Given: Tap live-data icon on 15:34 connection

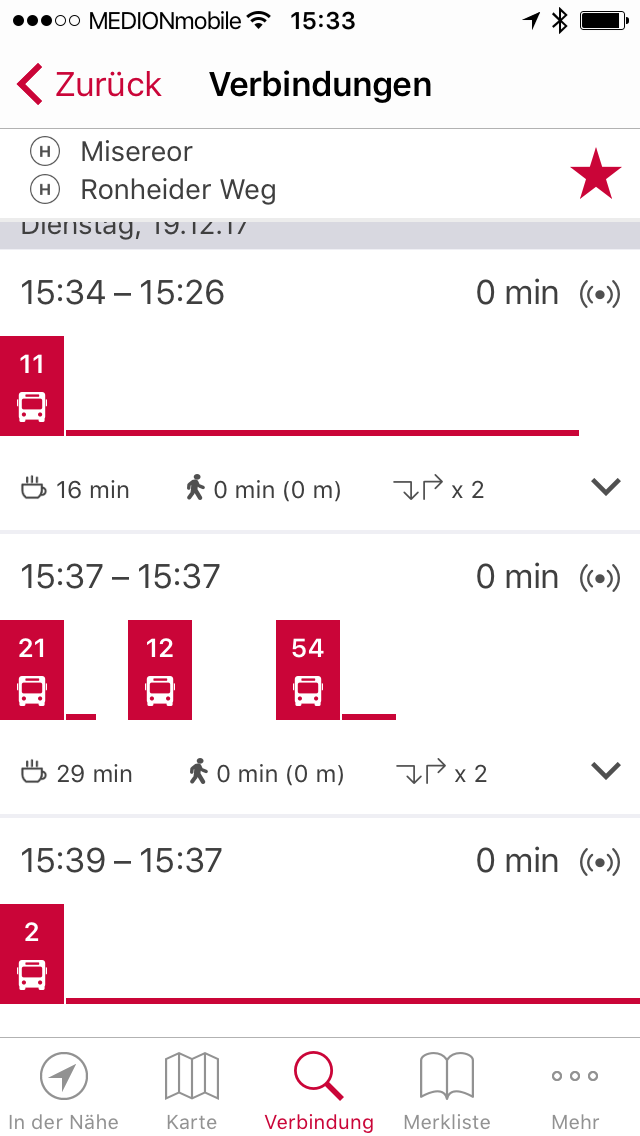Looking at the screenshot, I should (x=600, y=294).
